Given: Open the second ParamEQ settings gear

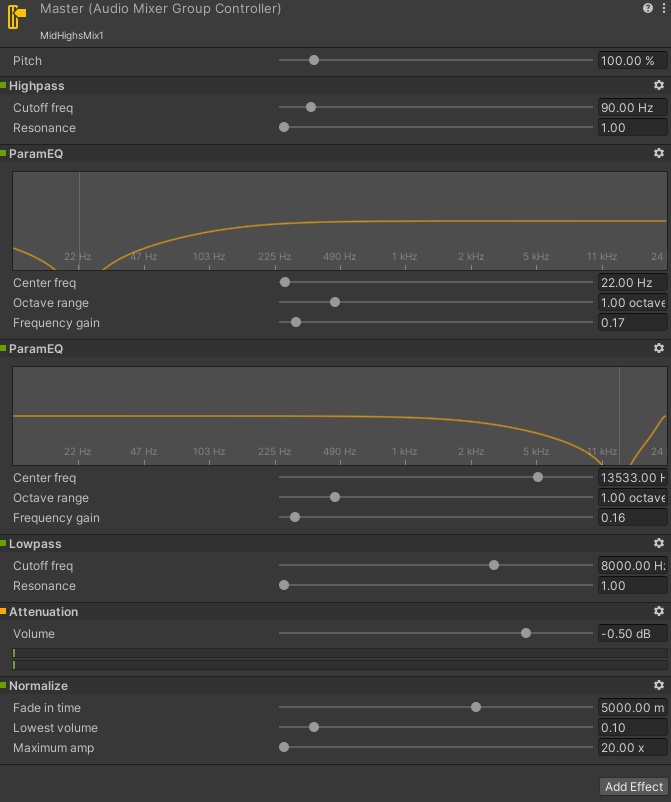Looking at the screenshot, I should click(658, 348).
